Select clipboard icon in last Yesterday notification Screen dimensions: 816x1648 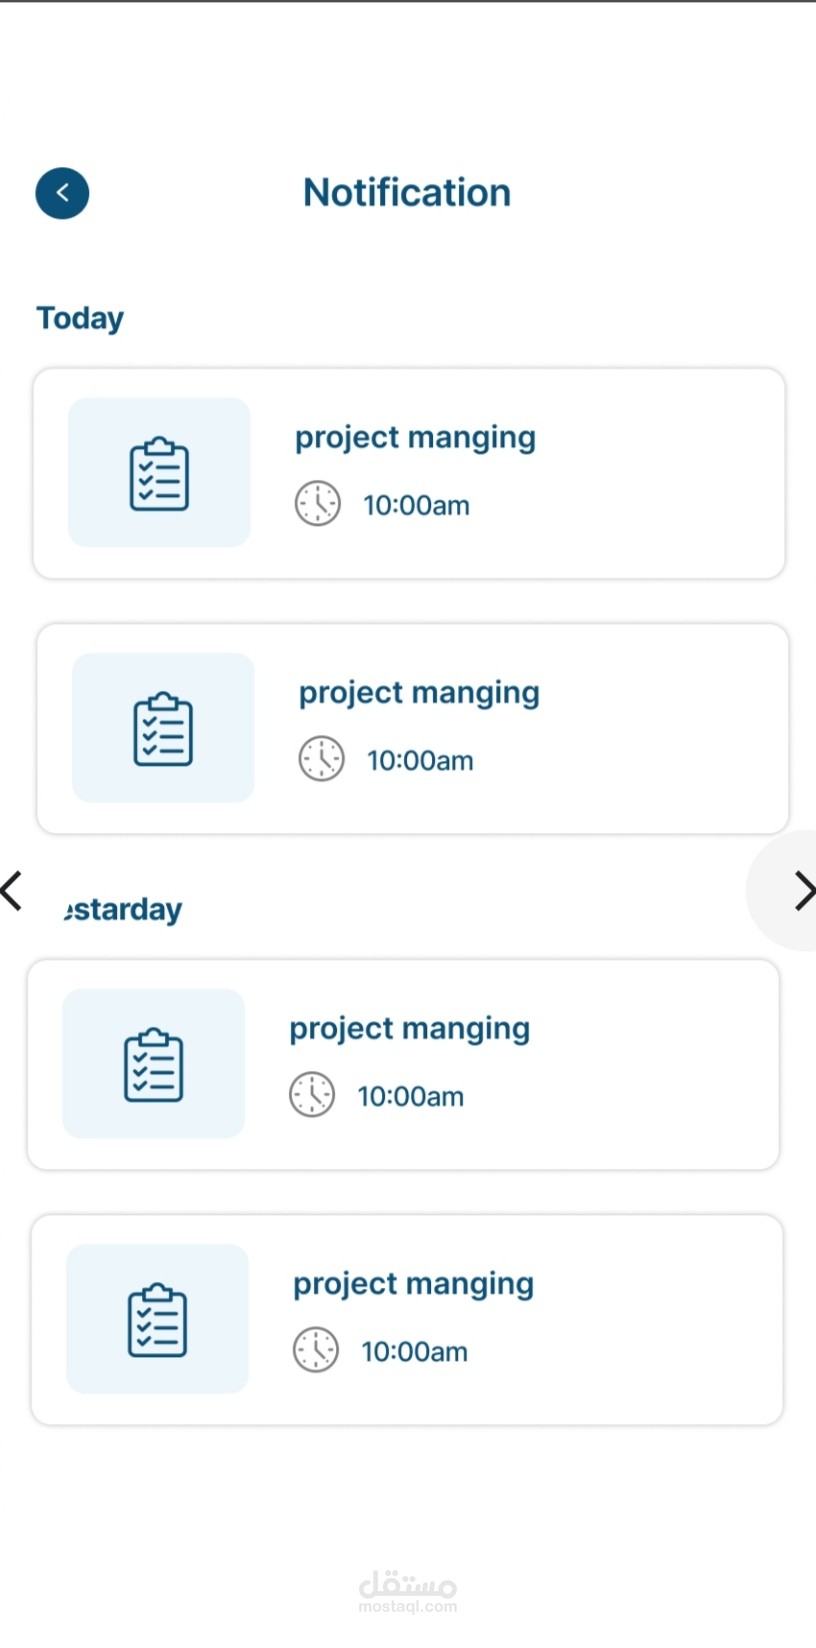coord(157,1319)
